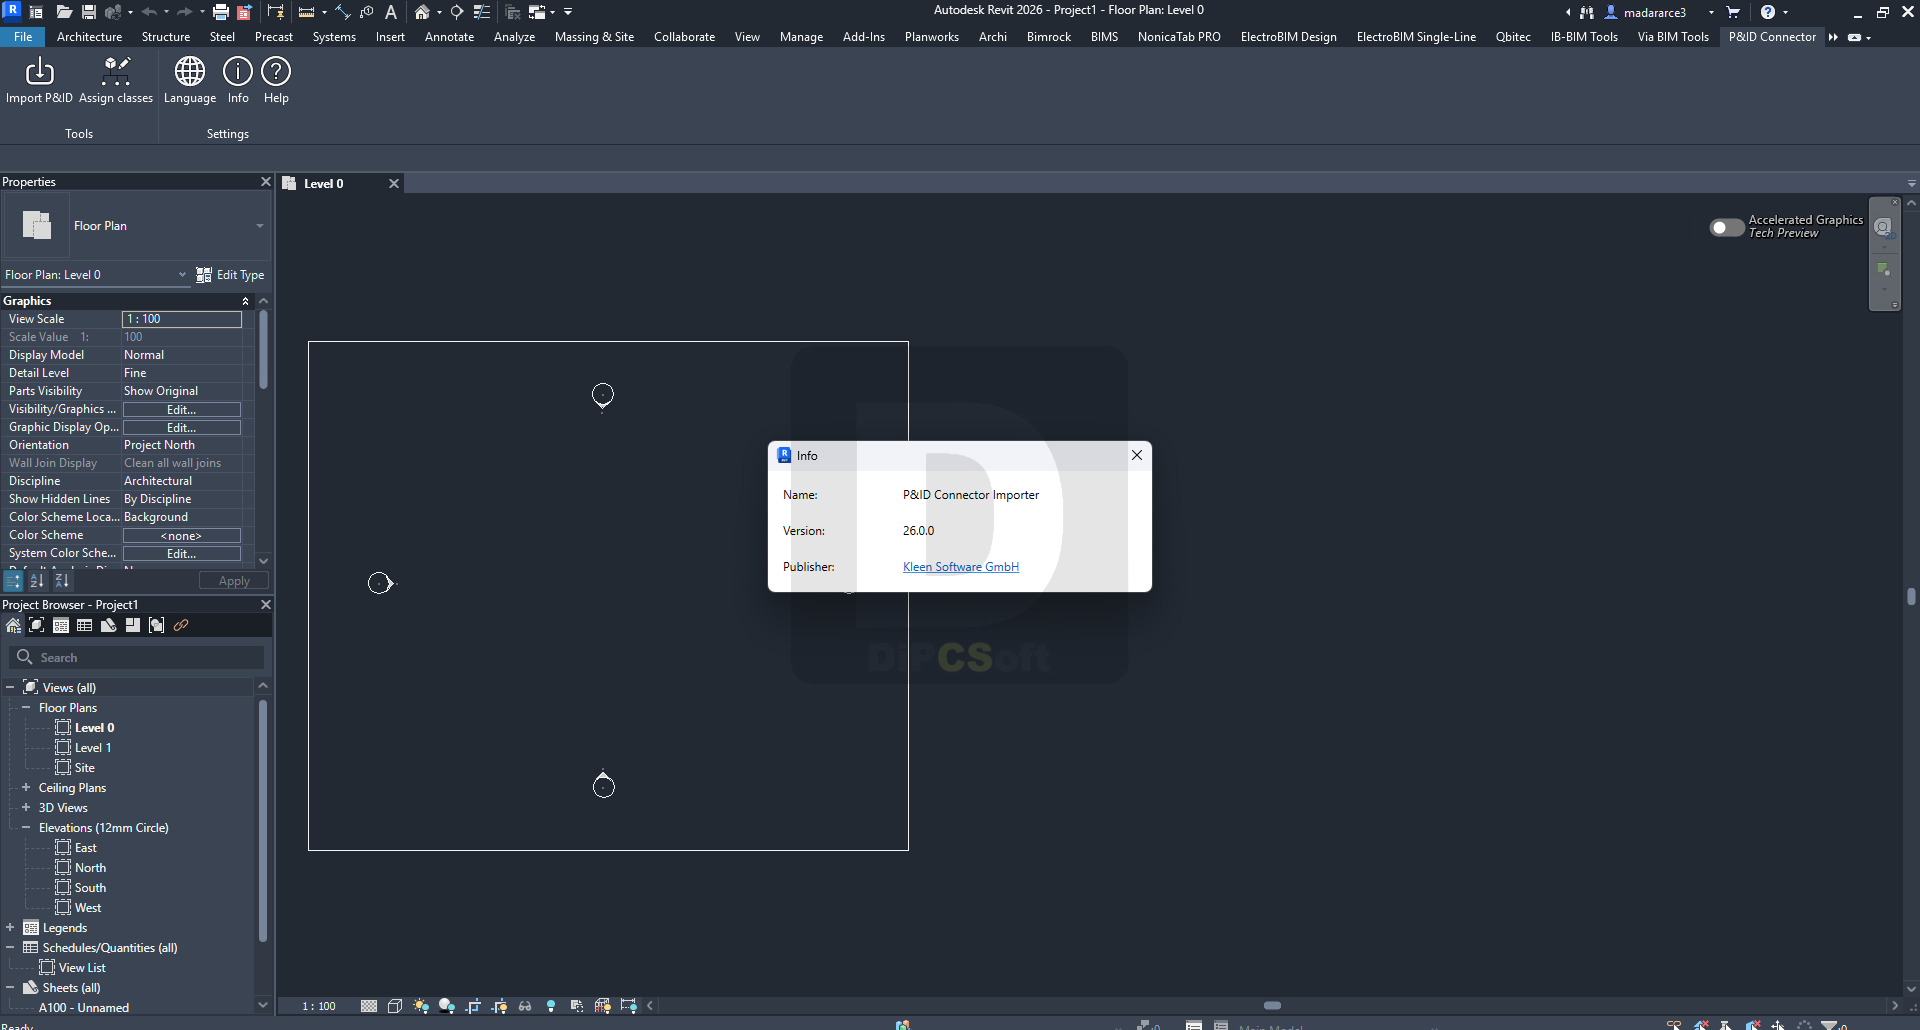Change Visual Style in view control bar

pyautogui.click(x=395, y=1006)
